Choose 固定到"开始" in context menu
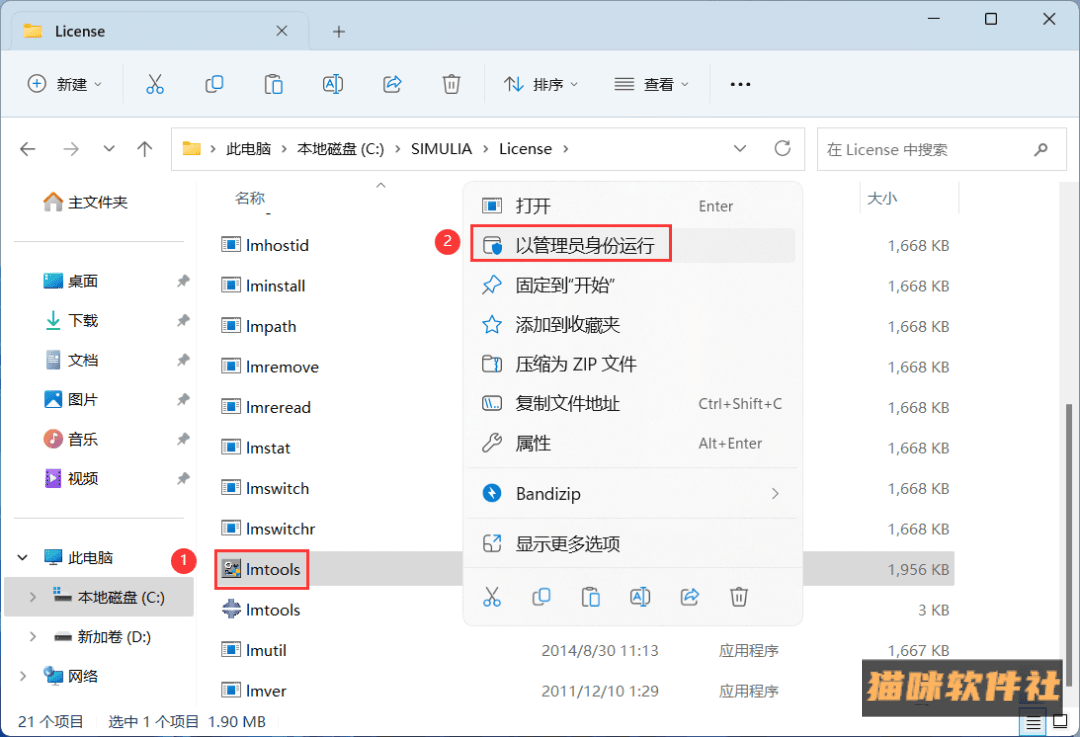 click(x=632, y=284)
